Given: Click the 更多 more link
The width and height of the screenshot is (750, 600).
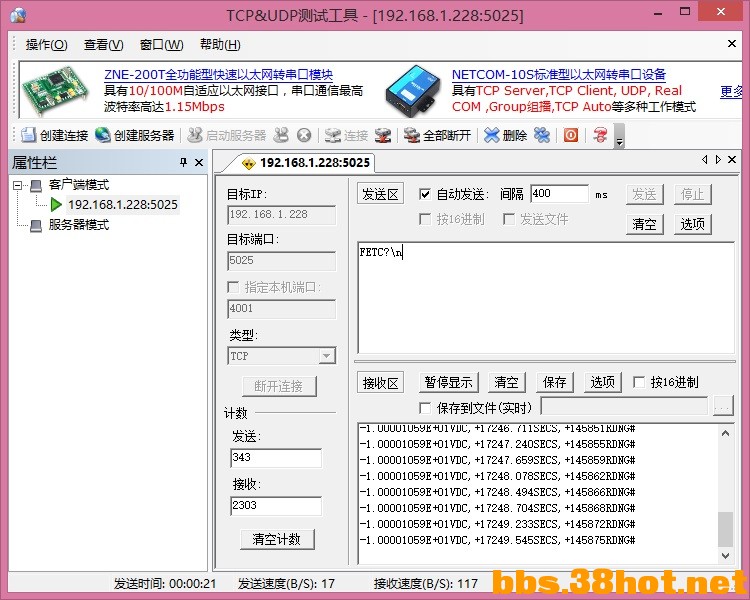Looking at the screenshot, I should 731,91.
